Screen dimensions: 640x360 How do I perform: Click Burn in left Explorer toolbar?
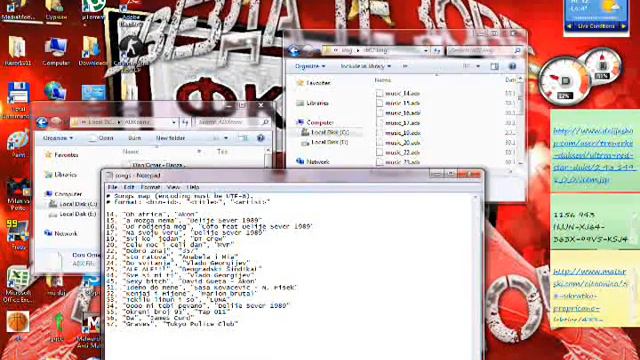point(134,138)
